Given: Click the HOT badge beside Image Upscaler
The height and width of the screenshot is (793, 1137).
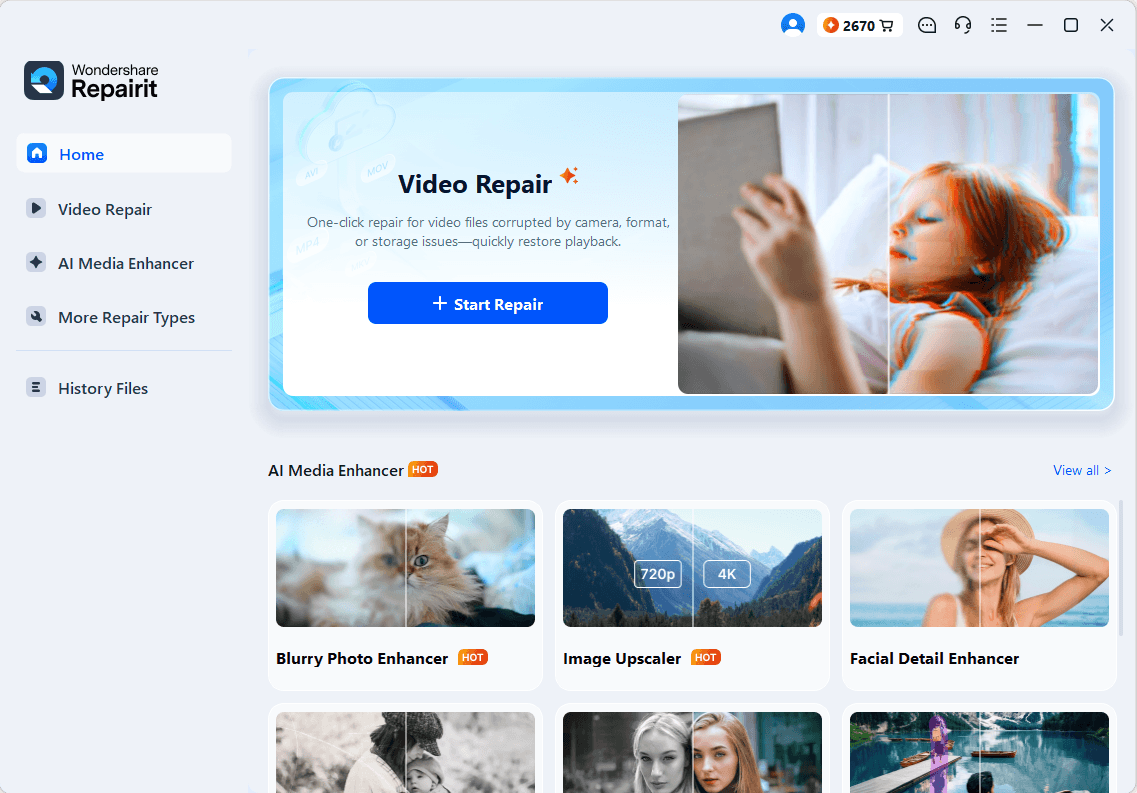Looking at the screenshot, I should (706, 657).
